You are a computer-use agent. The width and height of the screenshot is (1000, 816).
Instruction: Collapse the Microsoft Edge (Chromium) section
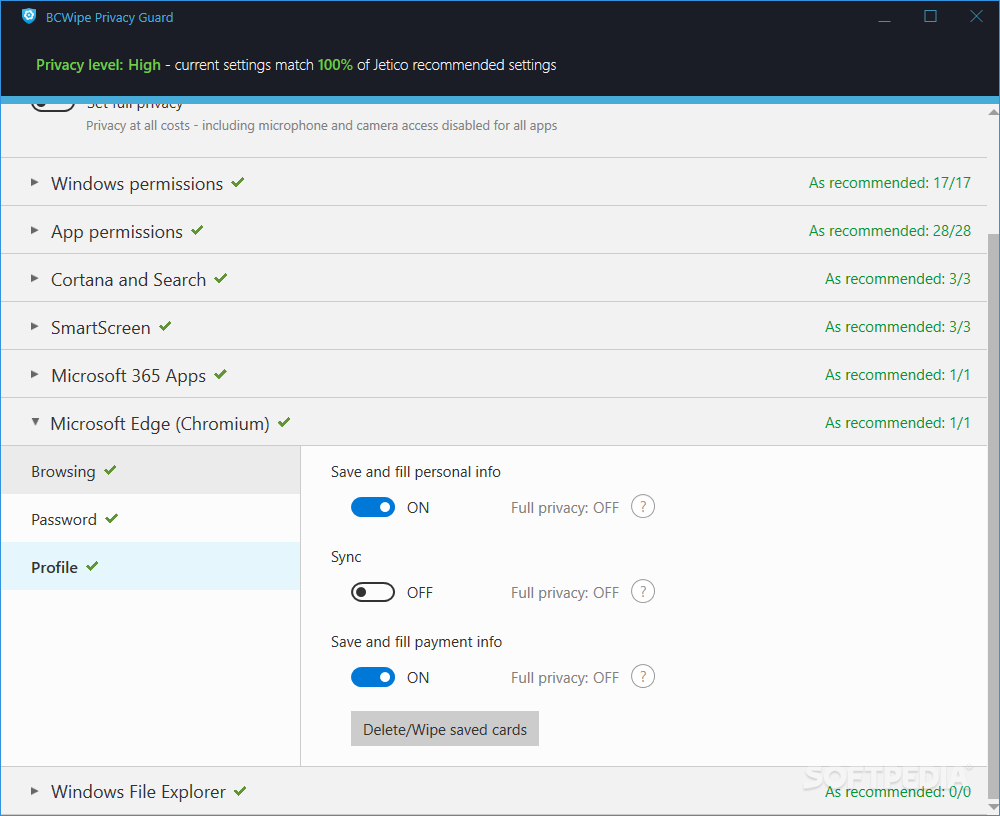[x=35, y=422]
